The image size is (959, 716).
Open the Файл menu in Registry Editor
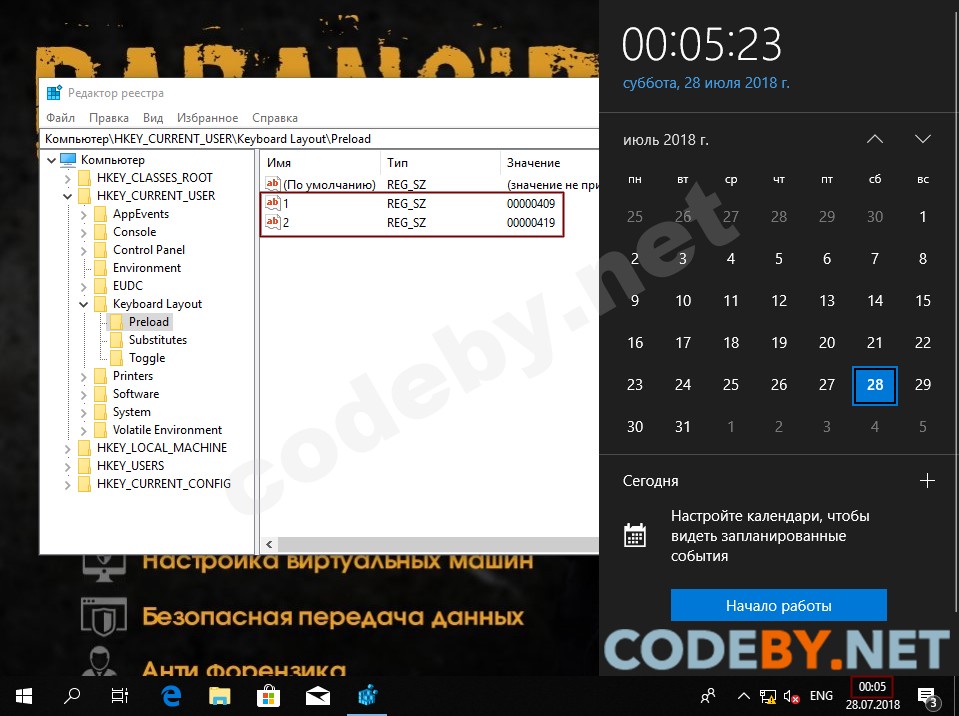pos(61,117)
